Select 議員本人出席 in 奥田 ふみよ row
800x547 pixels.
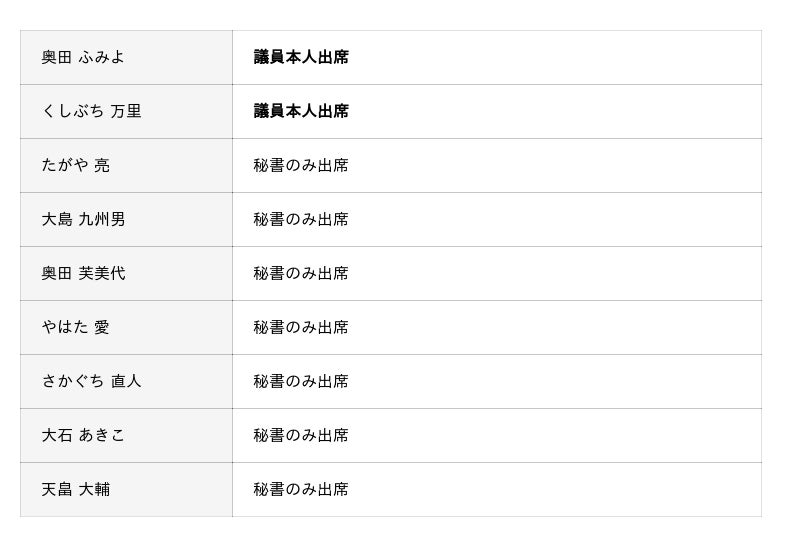point(301,58)
